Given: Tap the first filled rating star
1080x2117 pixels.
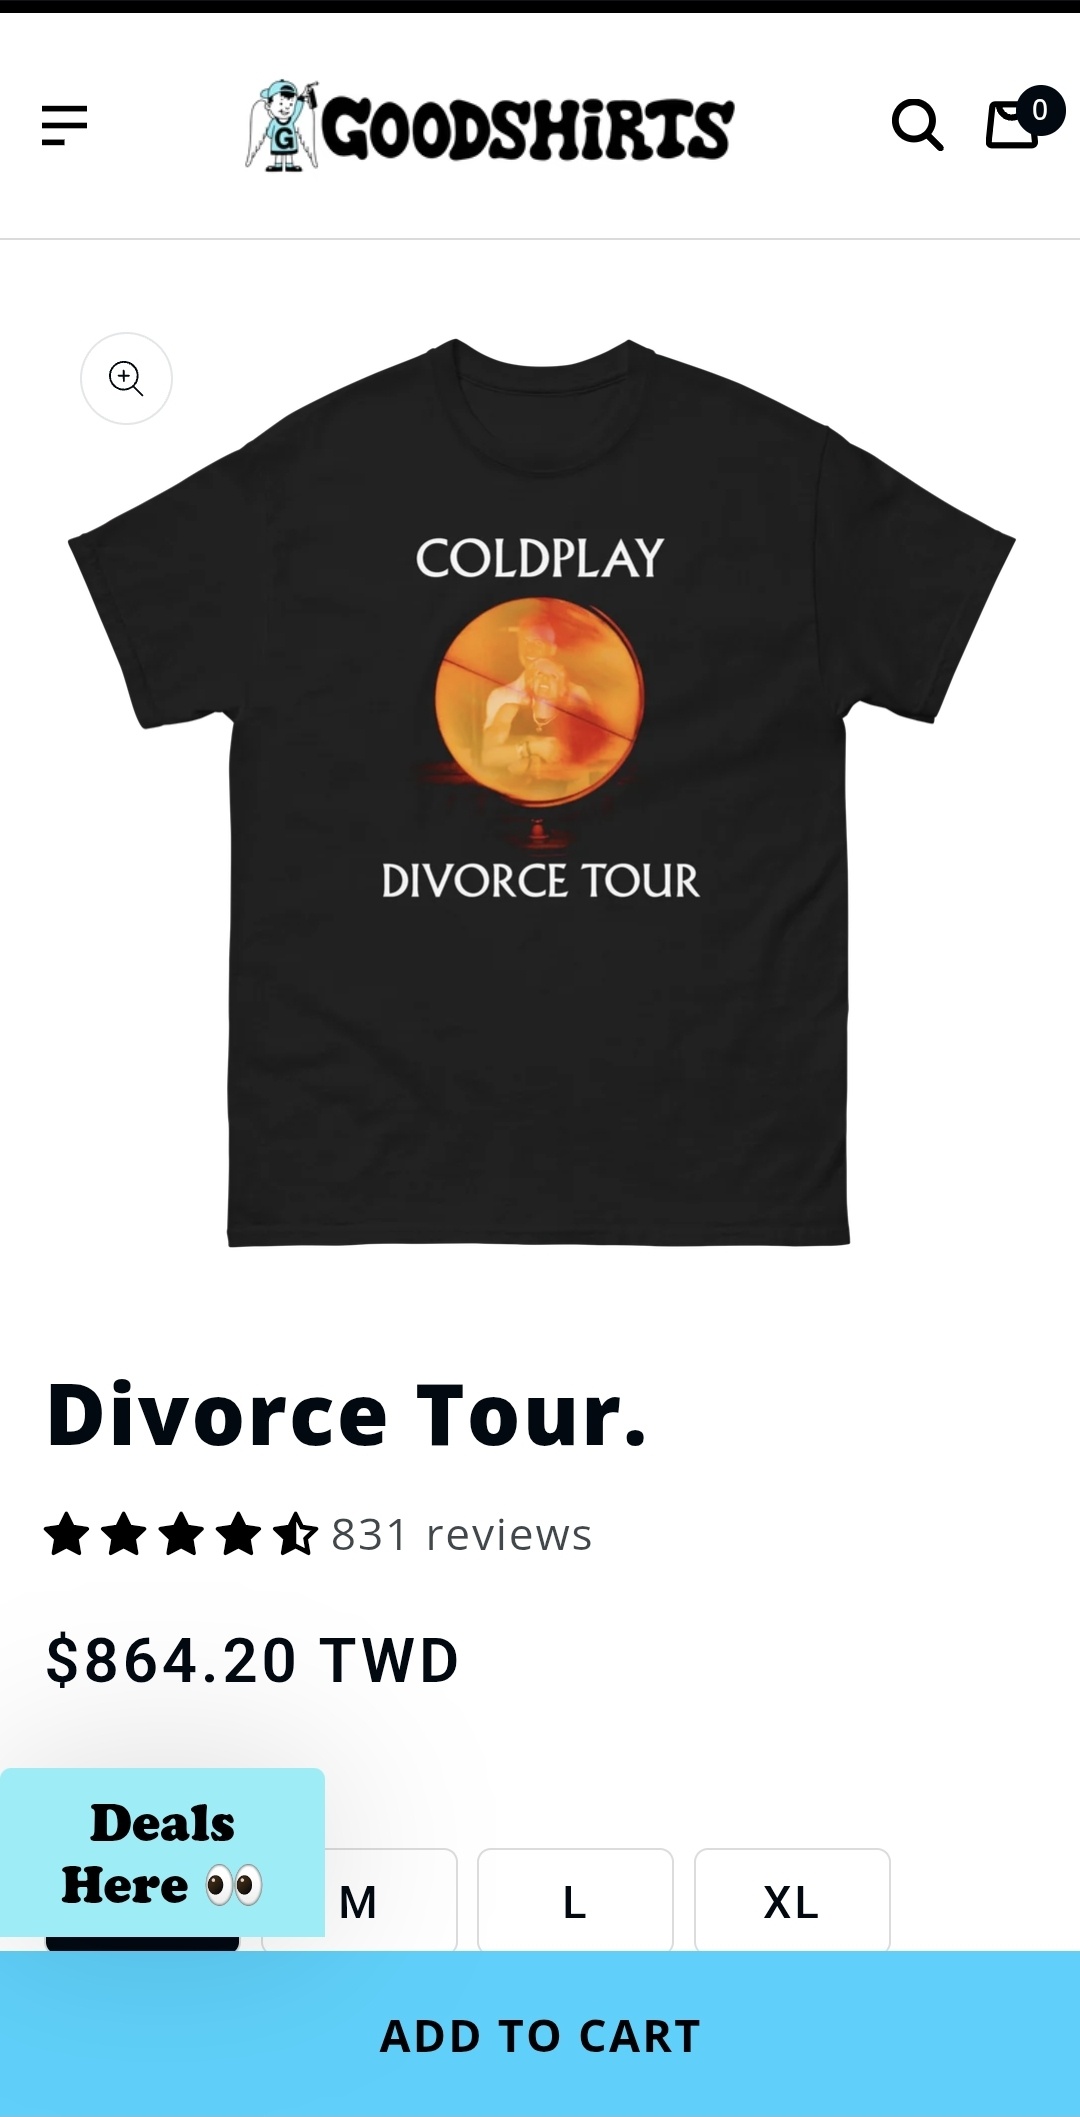Looking at the screenshot, I should point(66,1534).
